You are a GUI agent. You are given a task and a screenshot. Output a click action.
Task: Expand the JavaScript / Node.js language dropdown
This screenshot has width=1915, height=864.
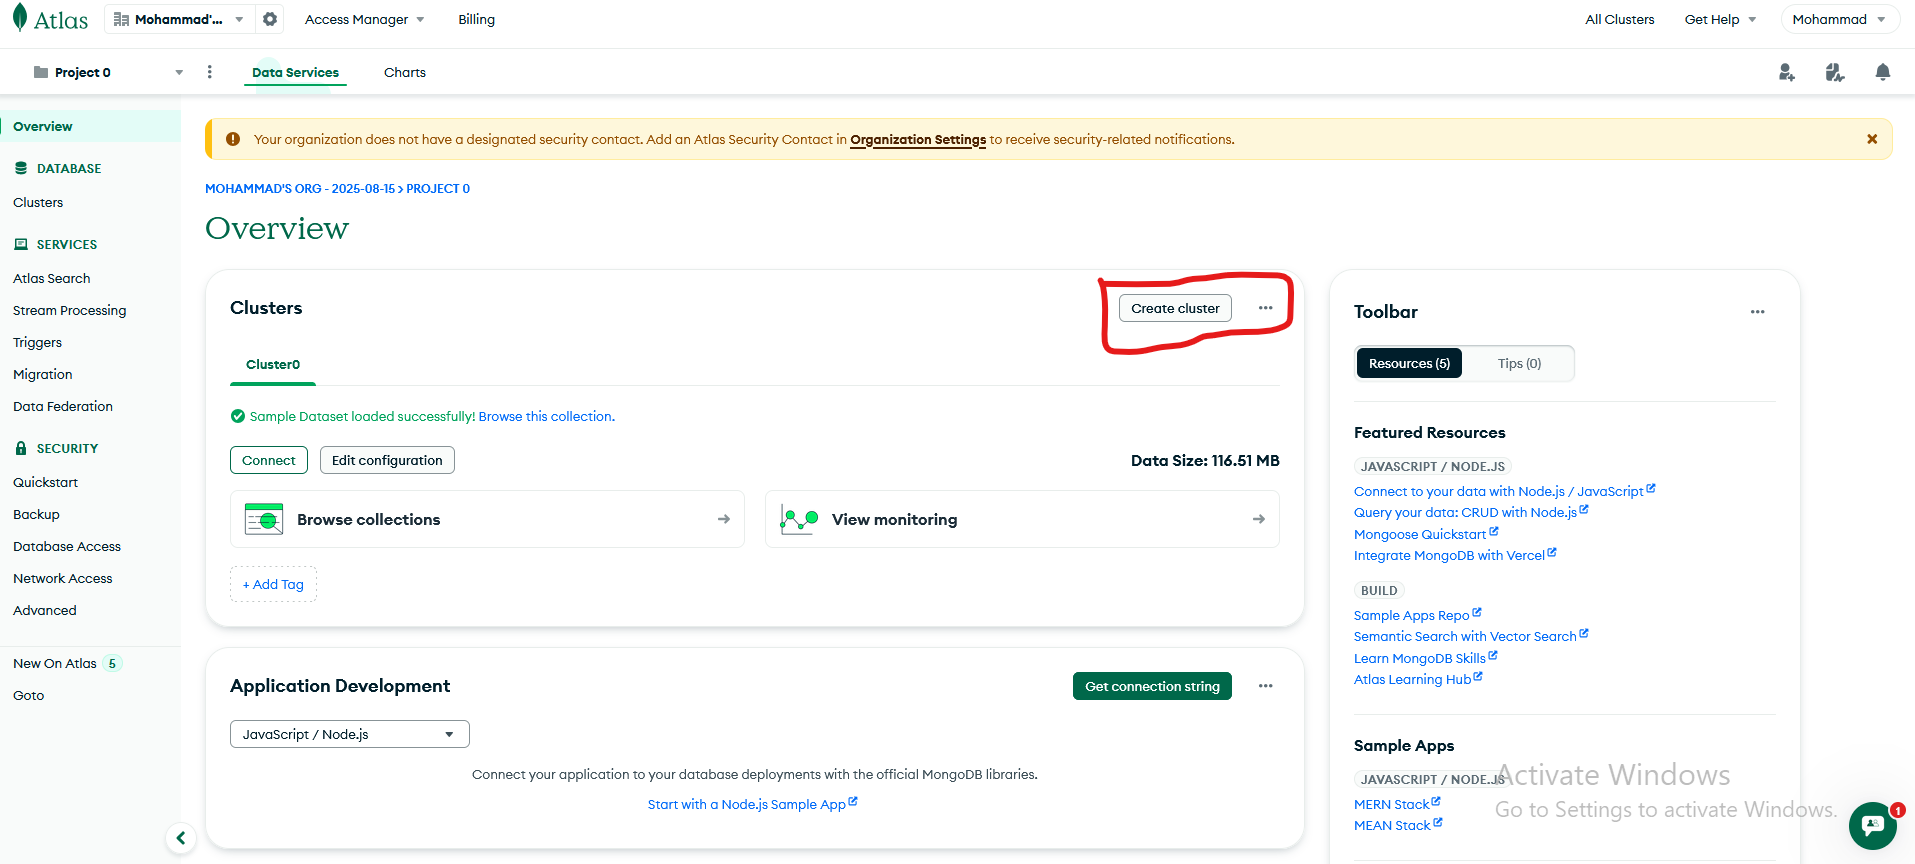tap(350, 734)
